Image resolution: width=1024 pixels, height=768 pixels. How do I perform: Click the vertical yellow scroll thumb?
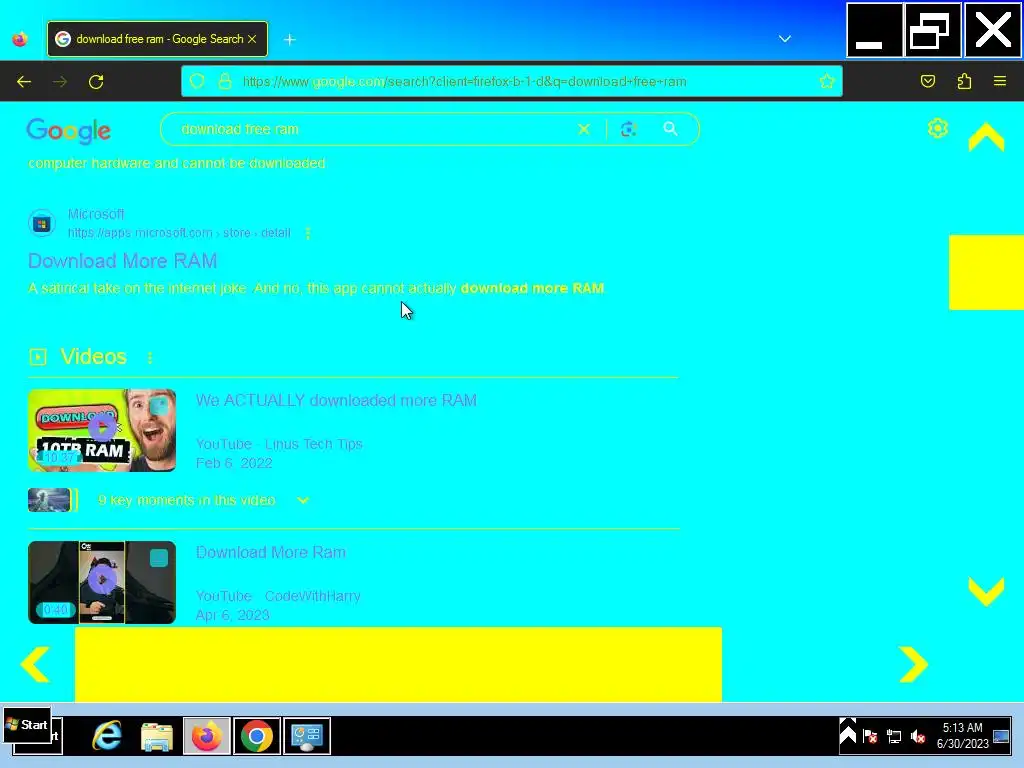click(x=986, y=272)
